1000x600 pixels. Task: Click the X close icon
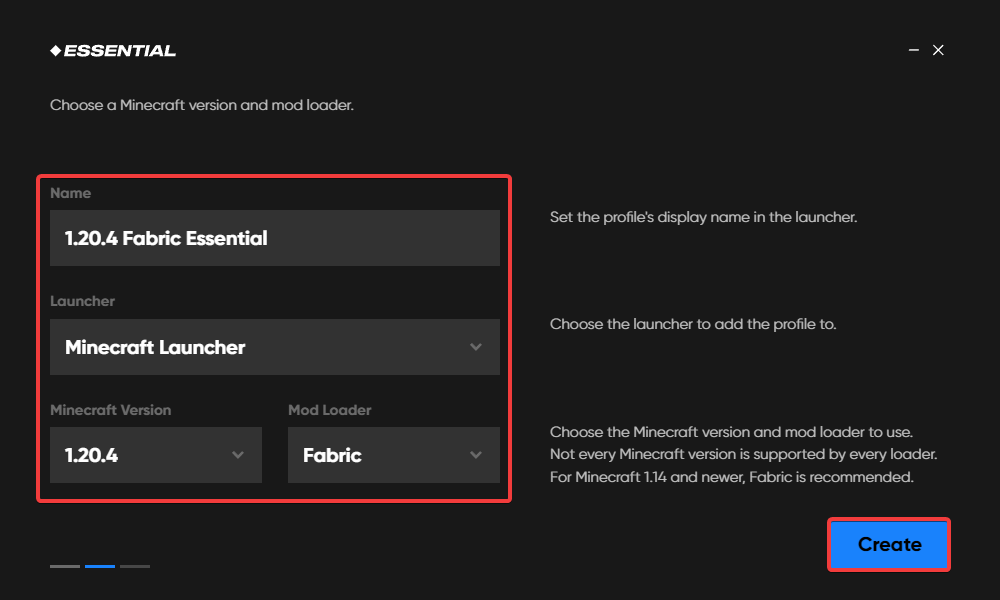(x=938, y=49)
